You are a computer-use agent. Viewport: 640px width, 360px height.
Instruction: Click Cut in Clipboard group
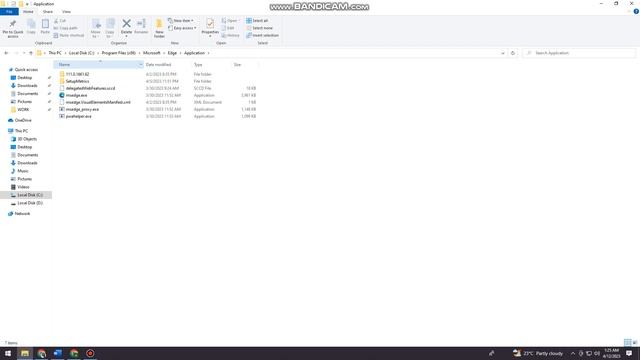tap(60, 21)
